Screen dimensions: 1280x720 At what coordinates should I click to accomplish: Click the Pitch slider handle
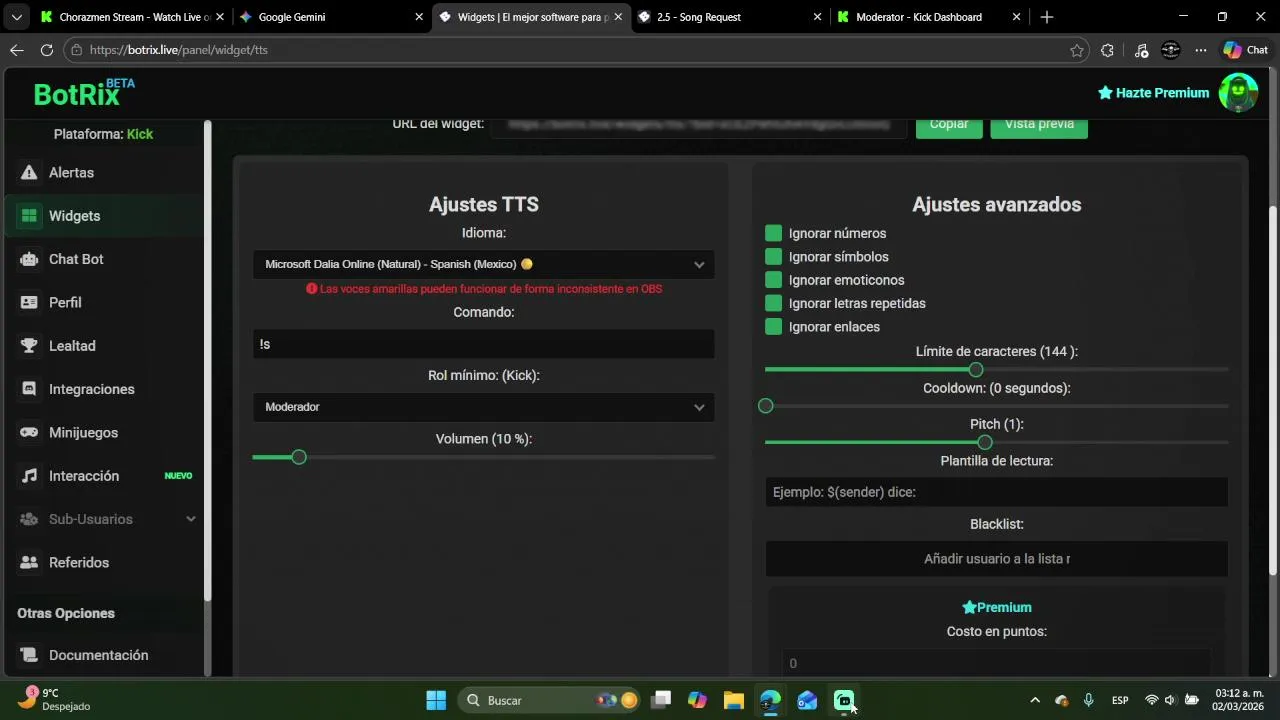click(x=985, y=442)
